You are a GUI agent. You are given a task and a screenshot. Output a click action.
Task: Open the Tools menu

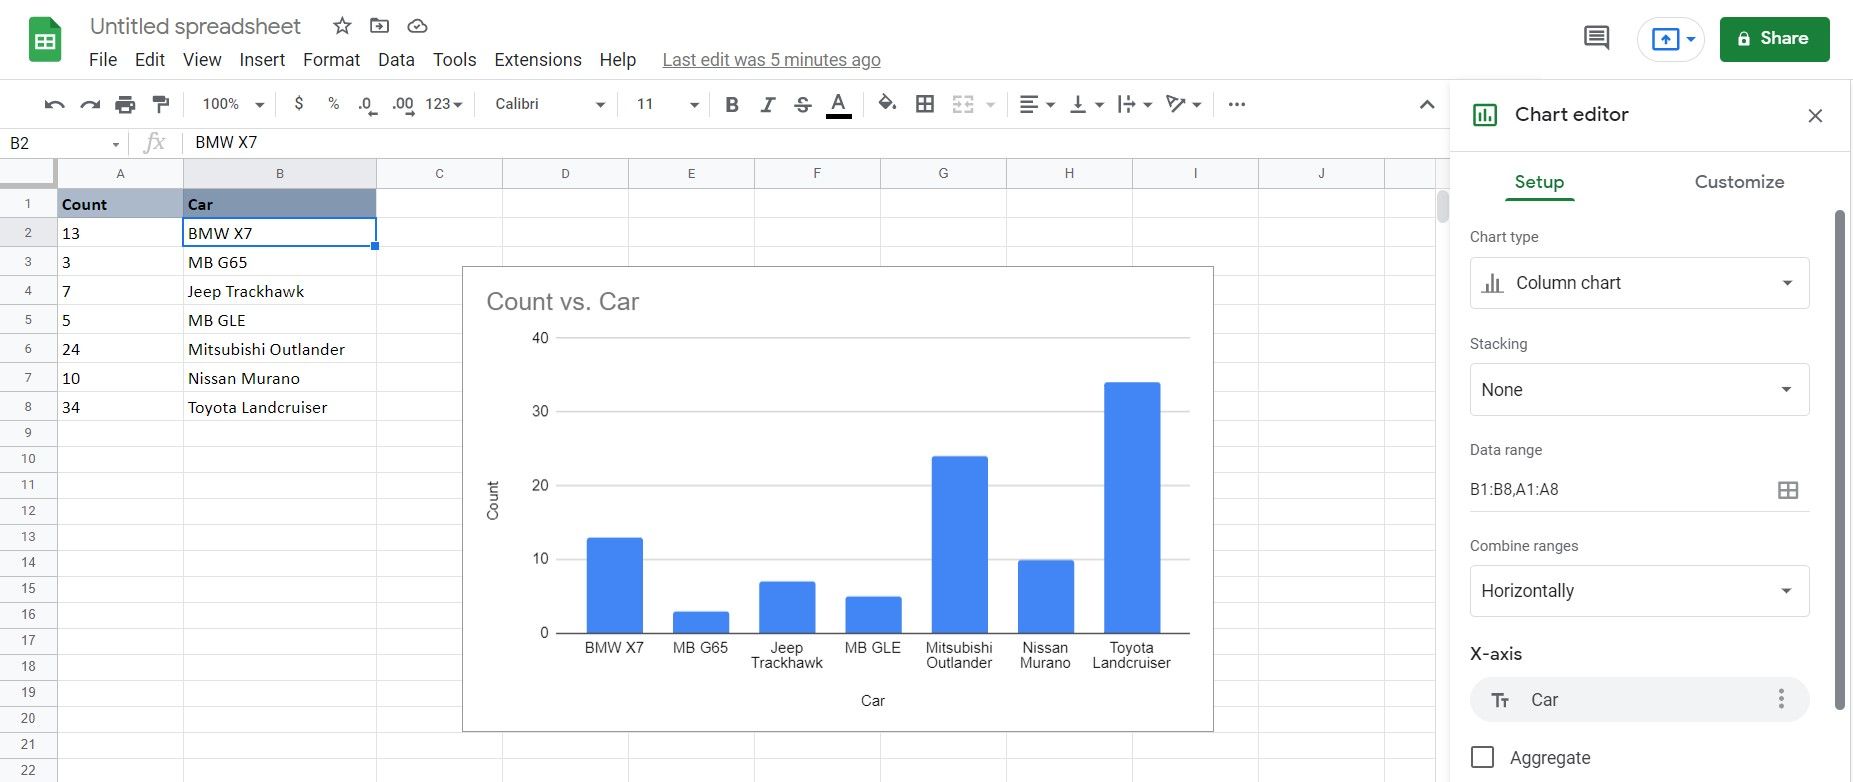(x=454, y=60)
